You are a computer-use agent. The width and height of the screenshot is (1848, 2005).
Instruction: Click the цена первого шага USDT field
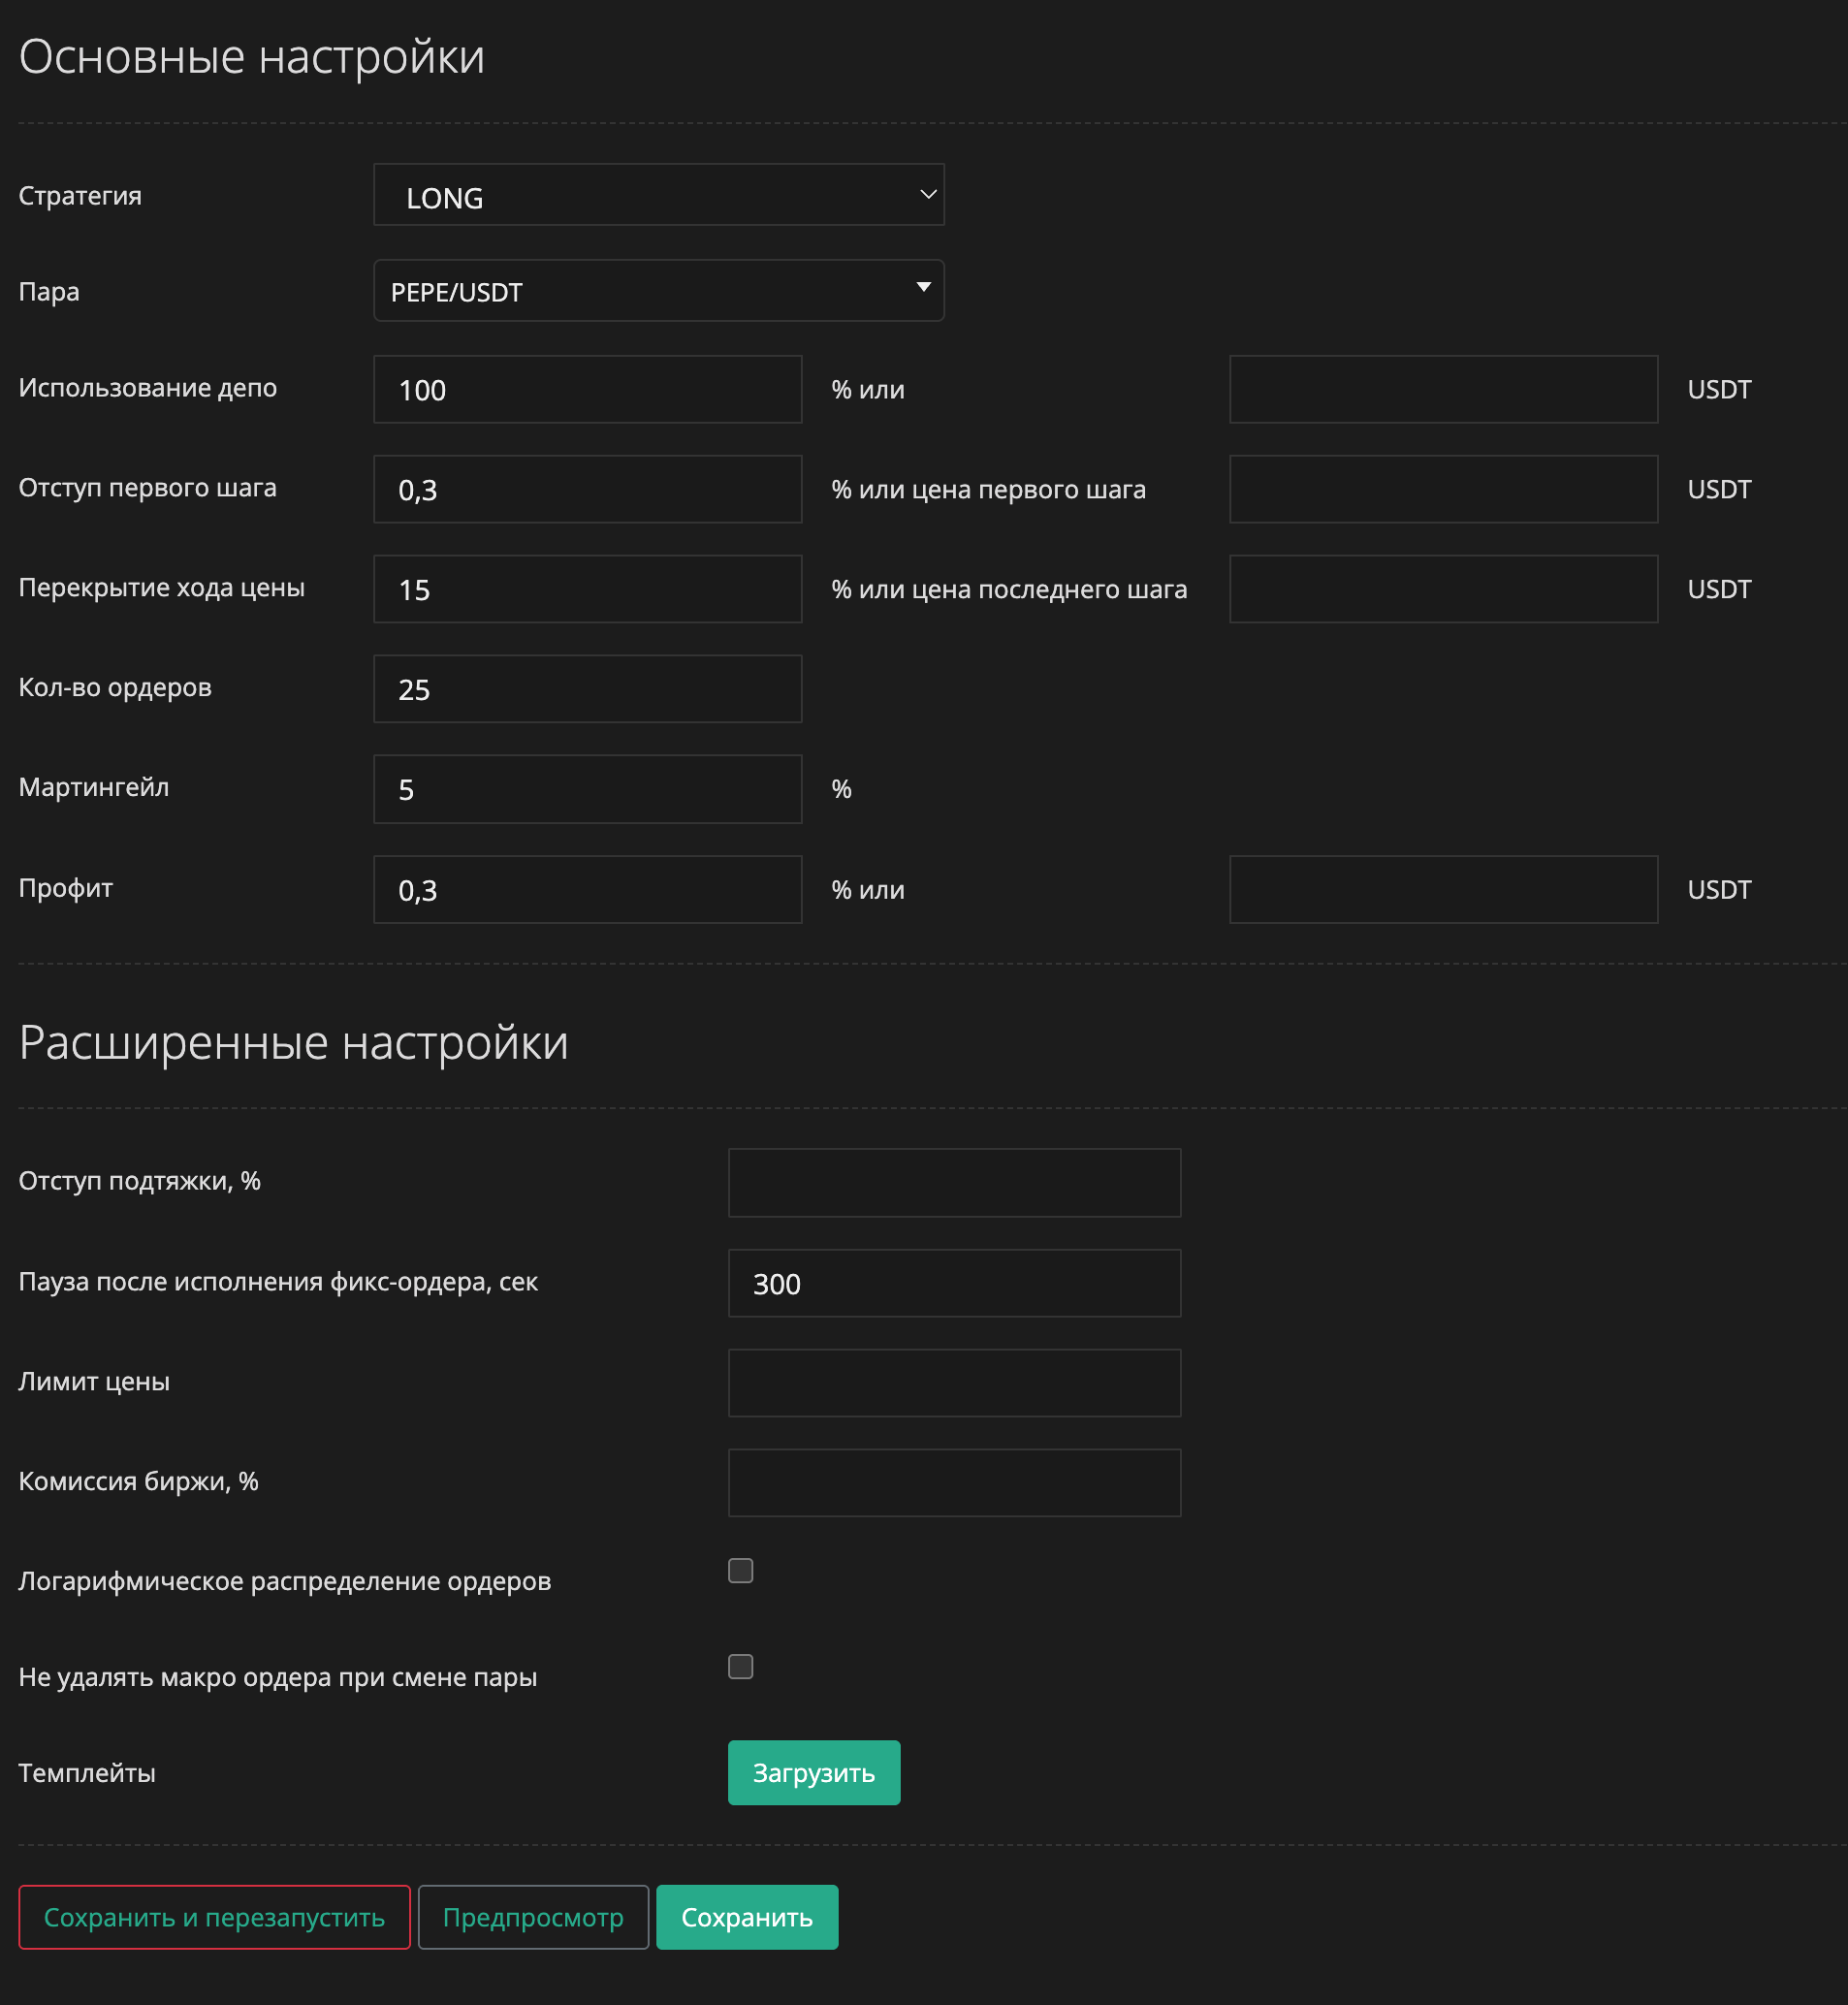tap(1443, 489)
